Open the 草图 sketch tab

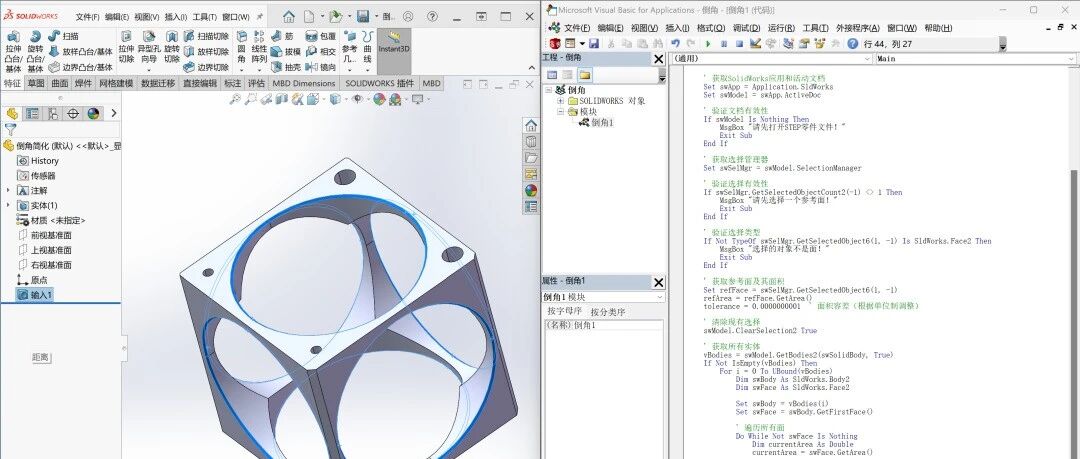pyautogui.click(x=36, y=83)
